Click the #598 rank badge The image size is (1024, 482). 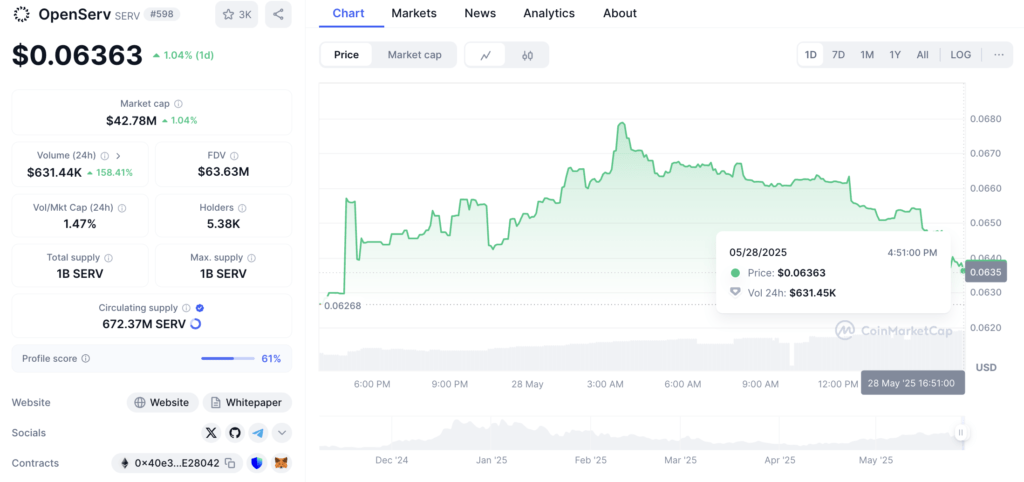(x=161, y=14)
